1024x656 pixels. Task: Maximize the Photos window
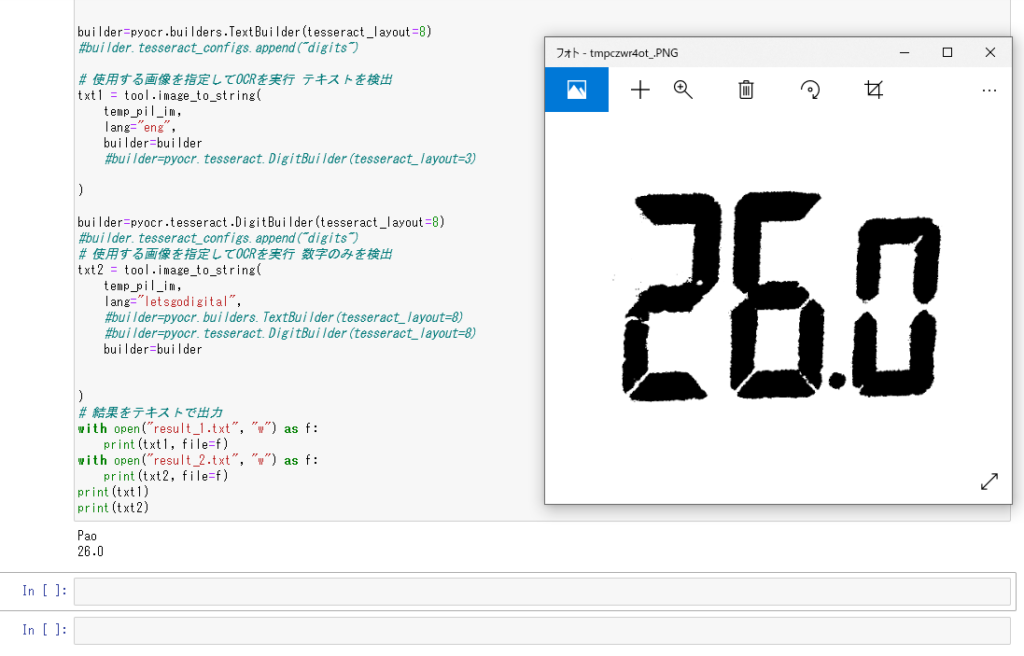point(947,52)
